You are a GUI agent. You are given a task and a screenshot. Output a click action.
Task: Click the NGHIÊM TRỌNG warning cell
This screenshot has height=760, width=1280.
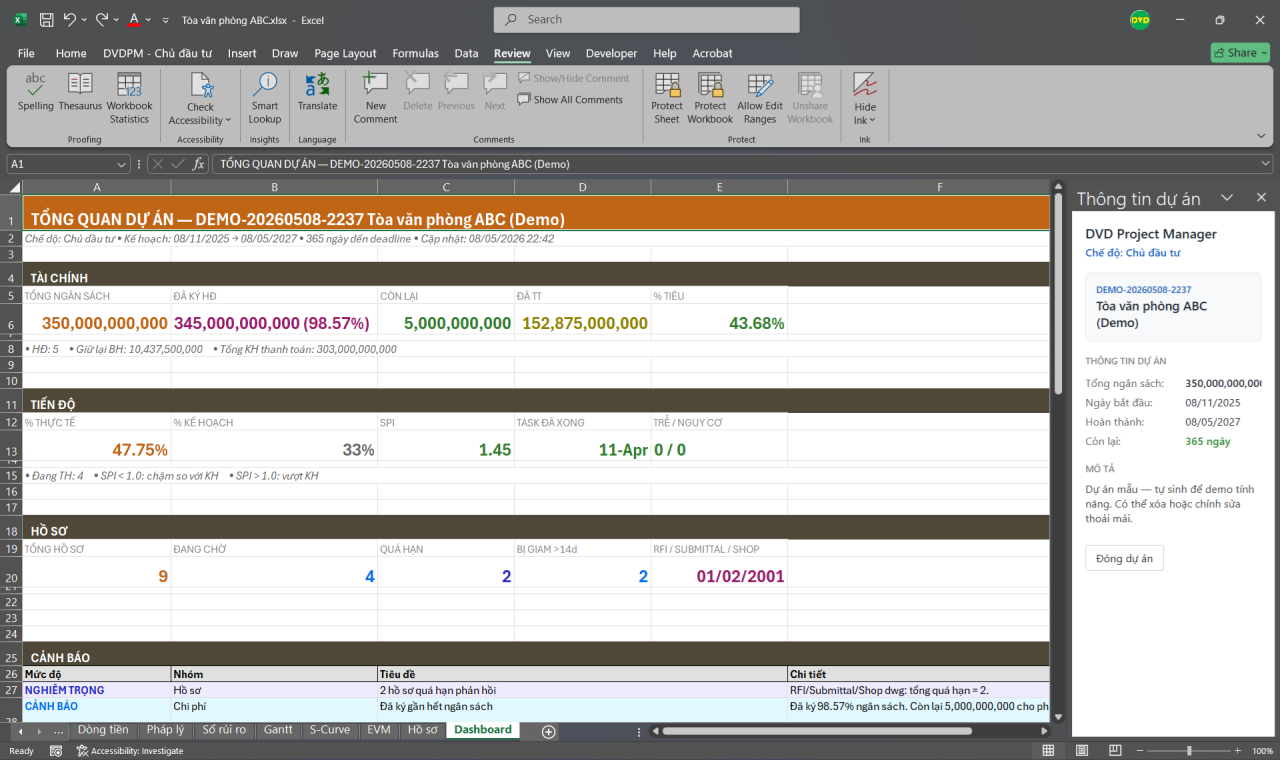click(96, 690)
